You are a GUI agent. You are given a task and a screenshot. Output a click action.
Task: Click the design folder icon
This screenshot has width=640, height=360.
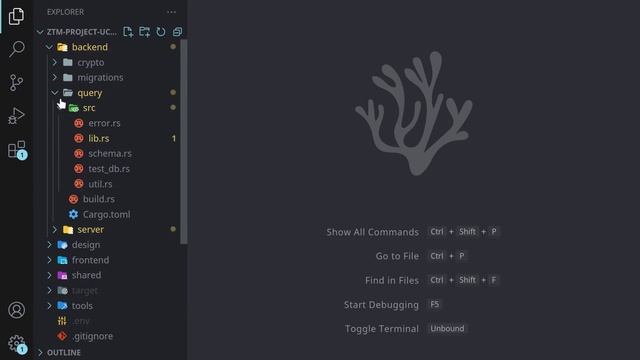tap(62, 245)
